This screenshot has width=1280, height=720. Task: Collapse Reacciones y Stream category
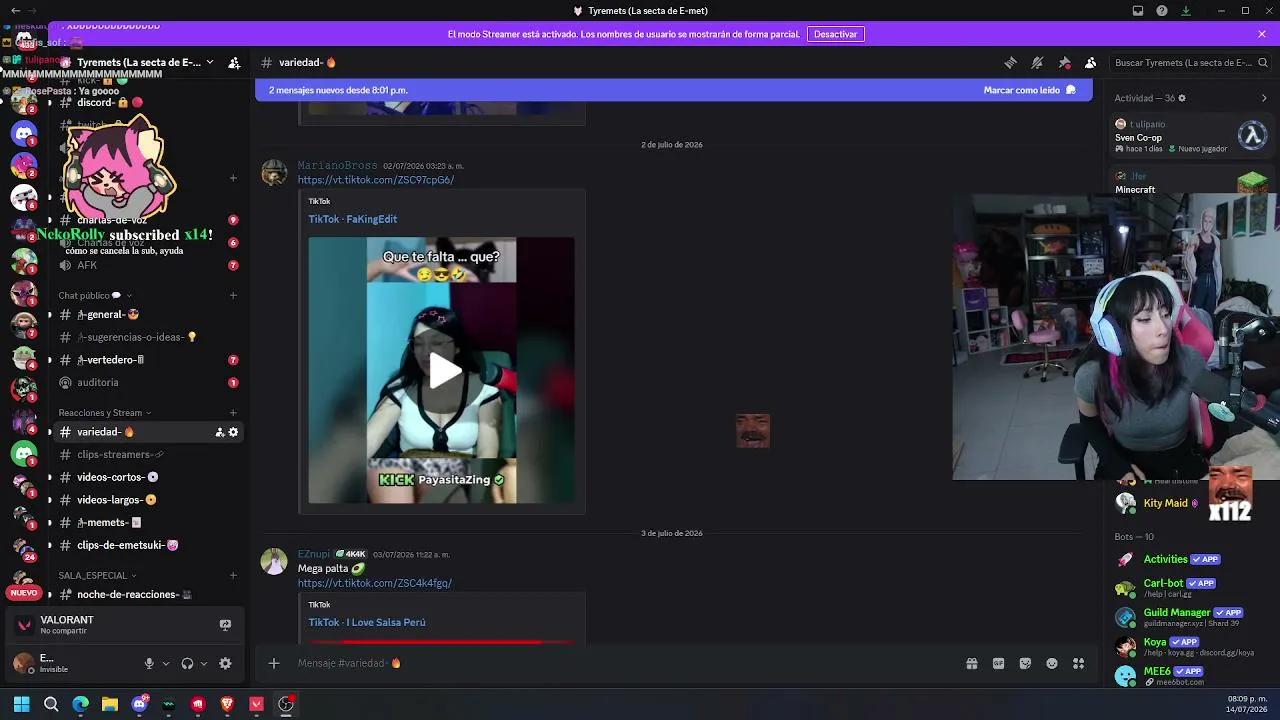pyautogui.click(x=104, y=412)
